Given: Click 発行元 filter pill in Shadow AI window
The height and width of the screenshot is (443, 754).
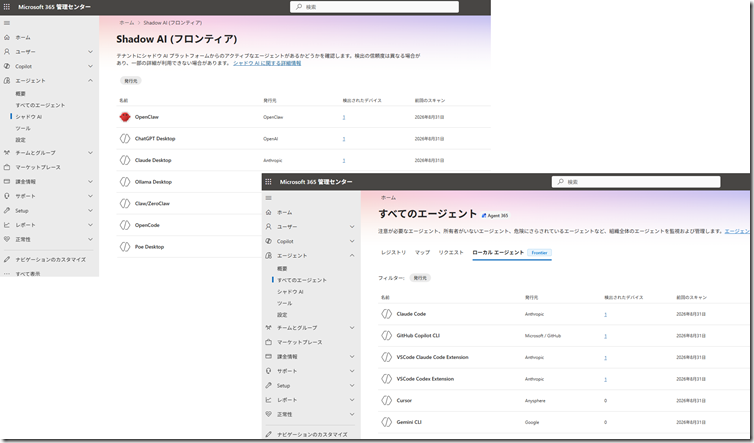Looking at the screenshot, I should [131, 81].
